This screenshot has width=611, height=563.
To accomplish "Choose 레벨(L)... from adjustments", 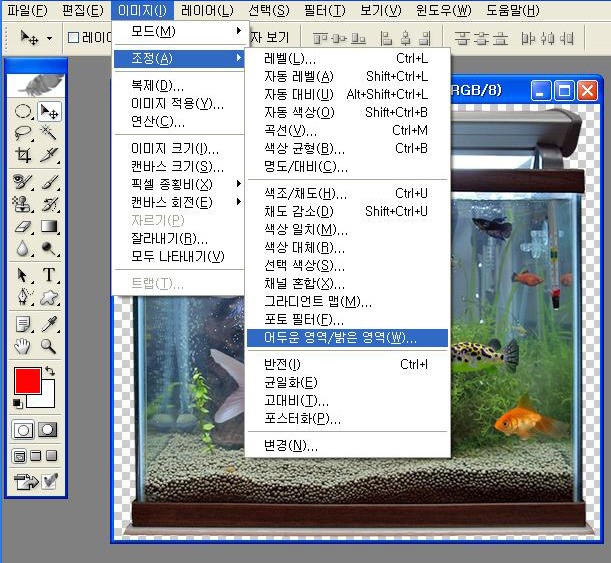I will tap(347, 58).
